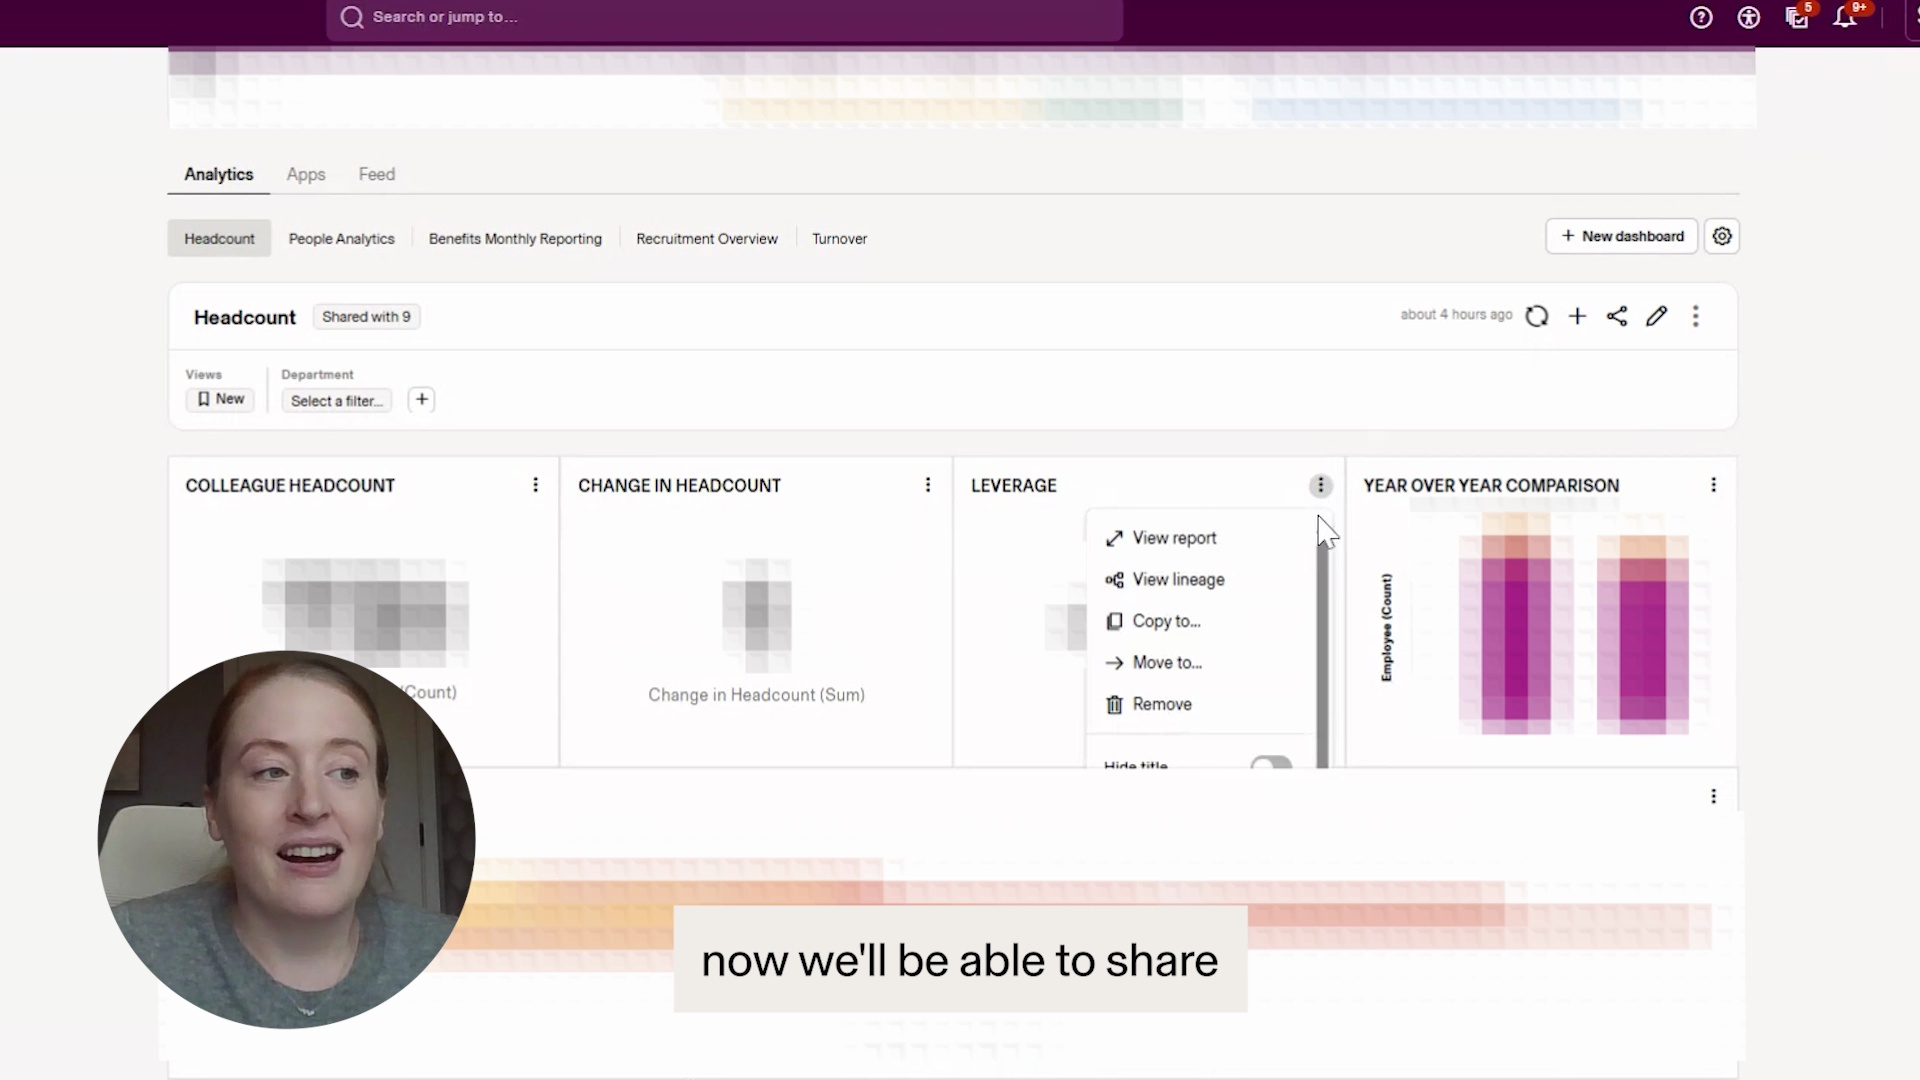The width and height of the screenshot is (1920, 1080).
Task: Open the Headcount dashboard more options menu
Action: (1696, 317)
